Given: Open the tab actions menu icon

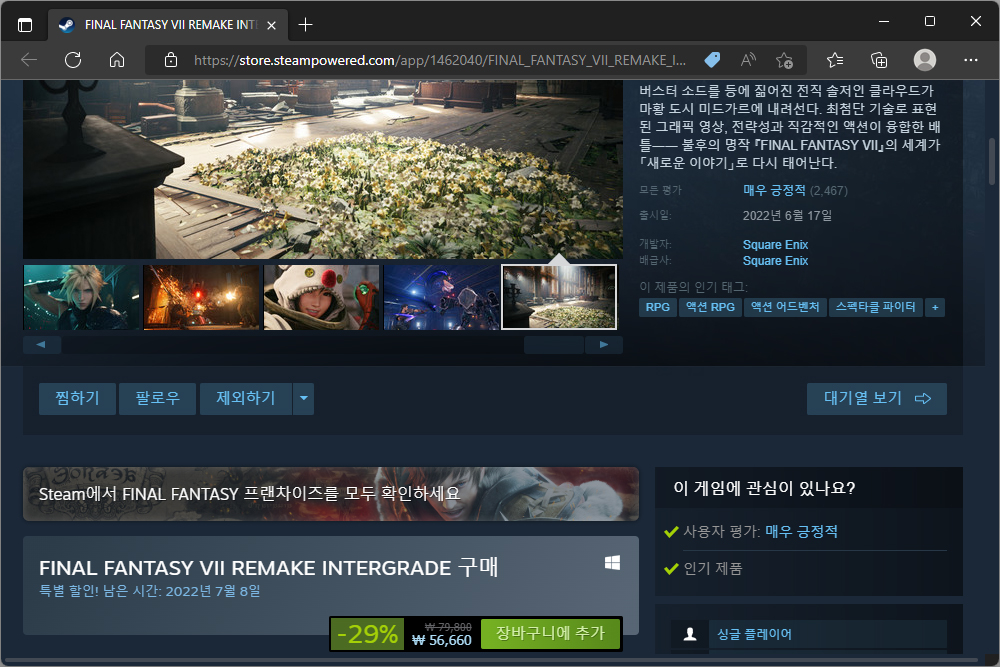Looking at the screenshot, I should (24, 25).
